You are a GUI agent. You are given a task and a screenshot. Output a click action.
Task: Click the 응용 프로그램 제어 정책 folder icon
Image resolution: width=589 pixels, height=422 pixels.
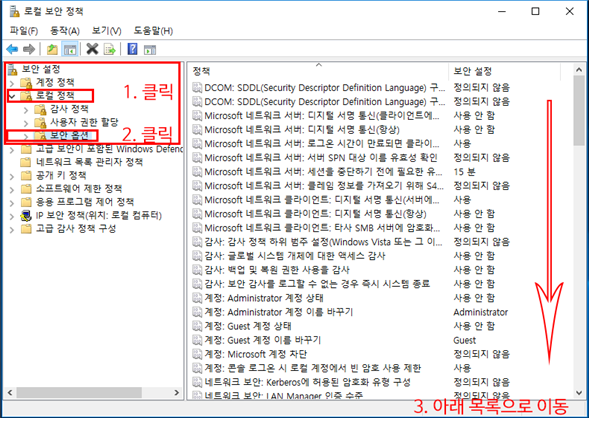[x=26, y=202]
